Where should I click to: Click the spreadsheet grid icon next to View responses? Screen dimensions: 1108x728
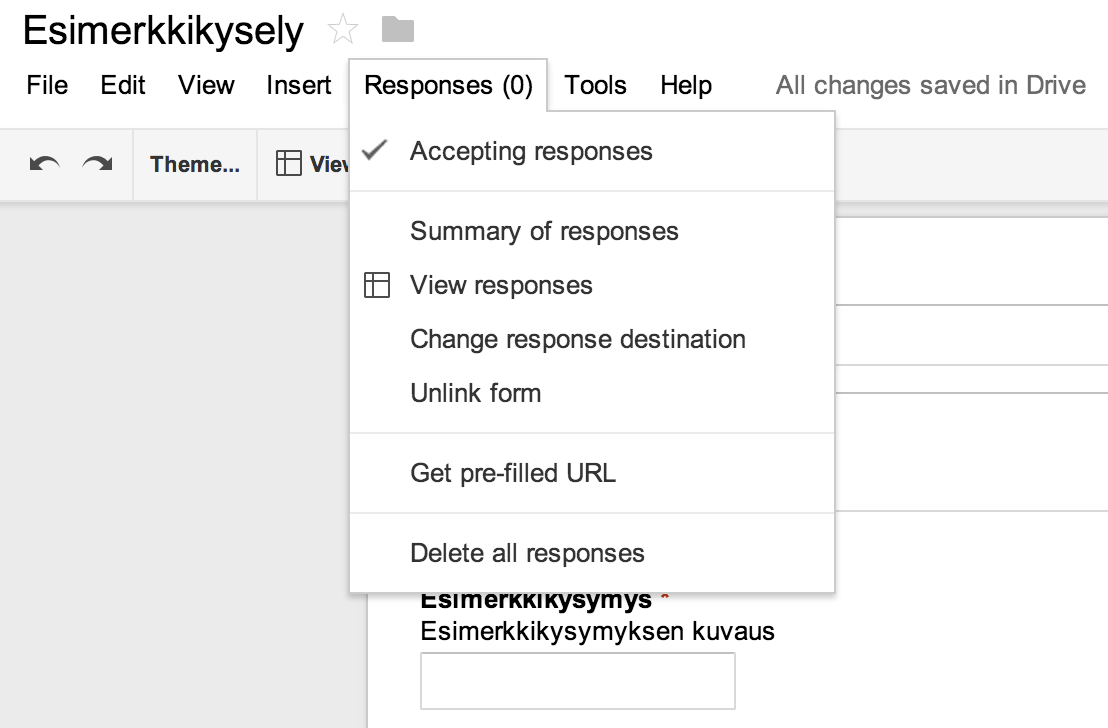[377, 285]
